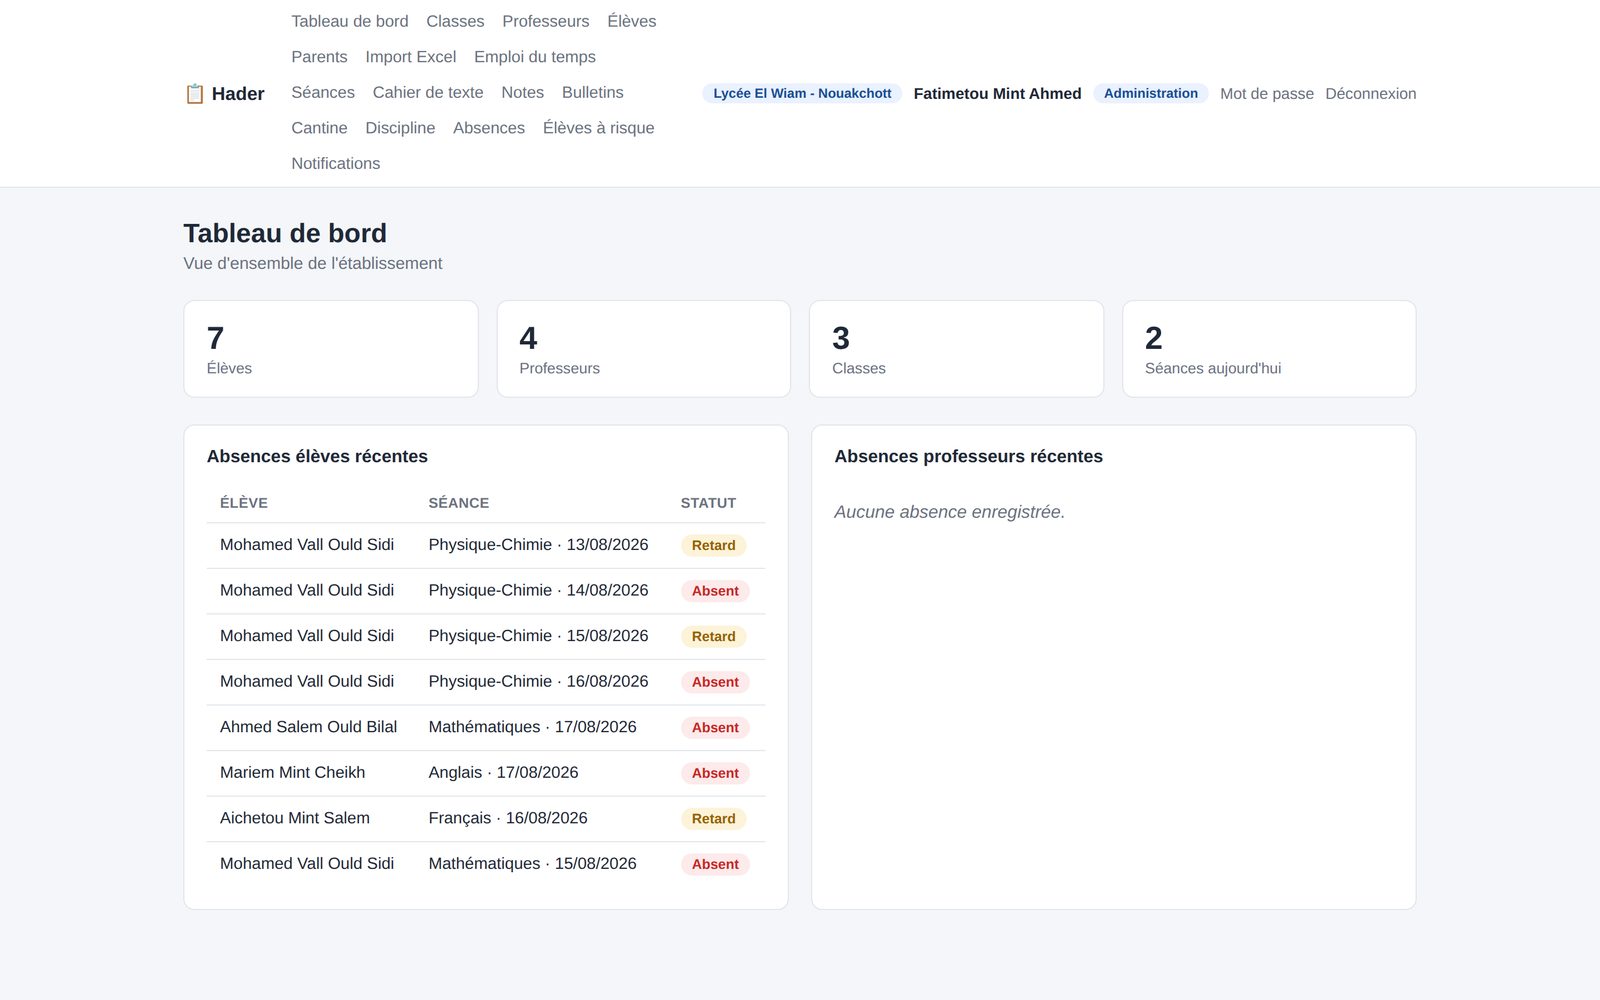The width and height of the screenshot is (1600, 1000).
Task: Click the Lycée El Wiam - Nouakchott badge
Action: pos(802,93)
